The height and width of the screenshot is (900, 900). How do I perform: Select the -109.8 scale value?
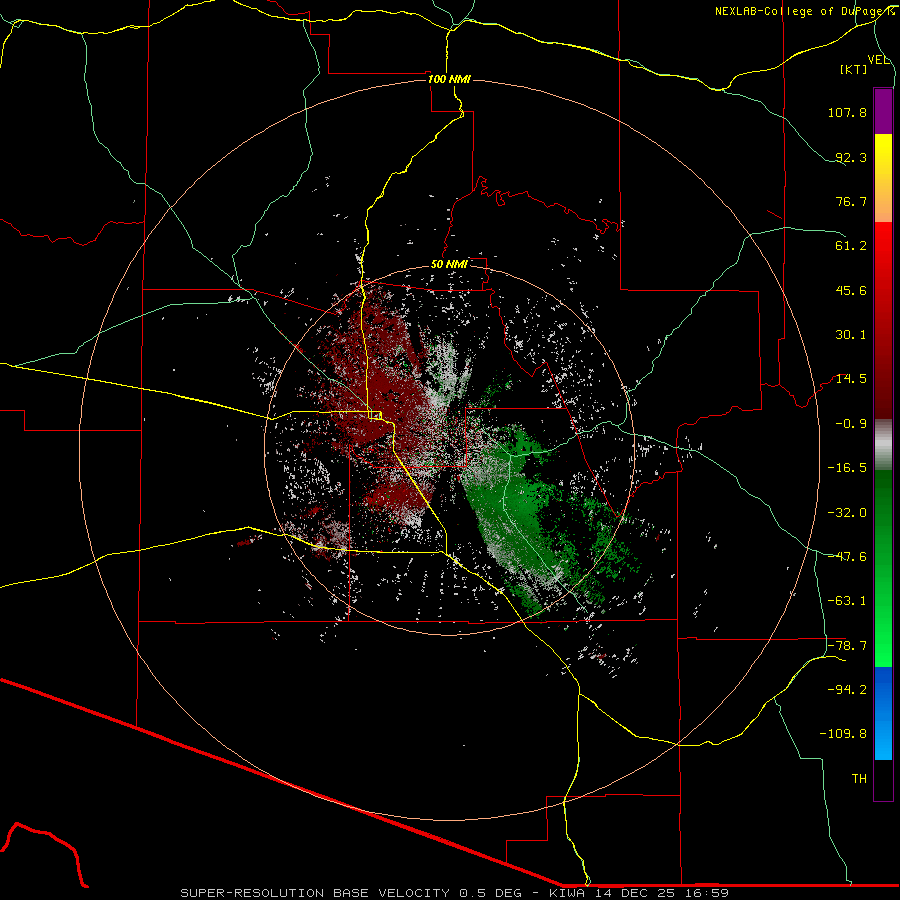point(844,734)
